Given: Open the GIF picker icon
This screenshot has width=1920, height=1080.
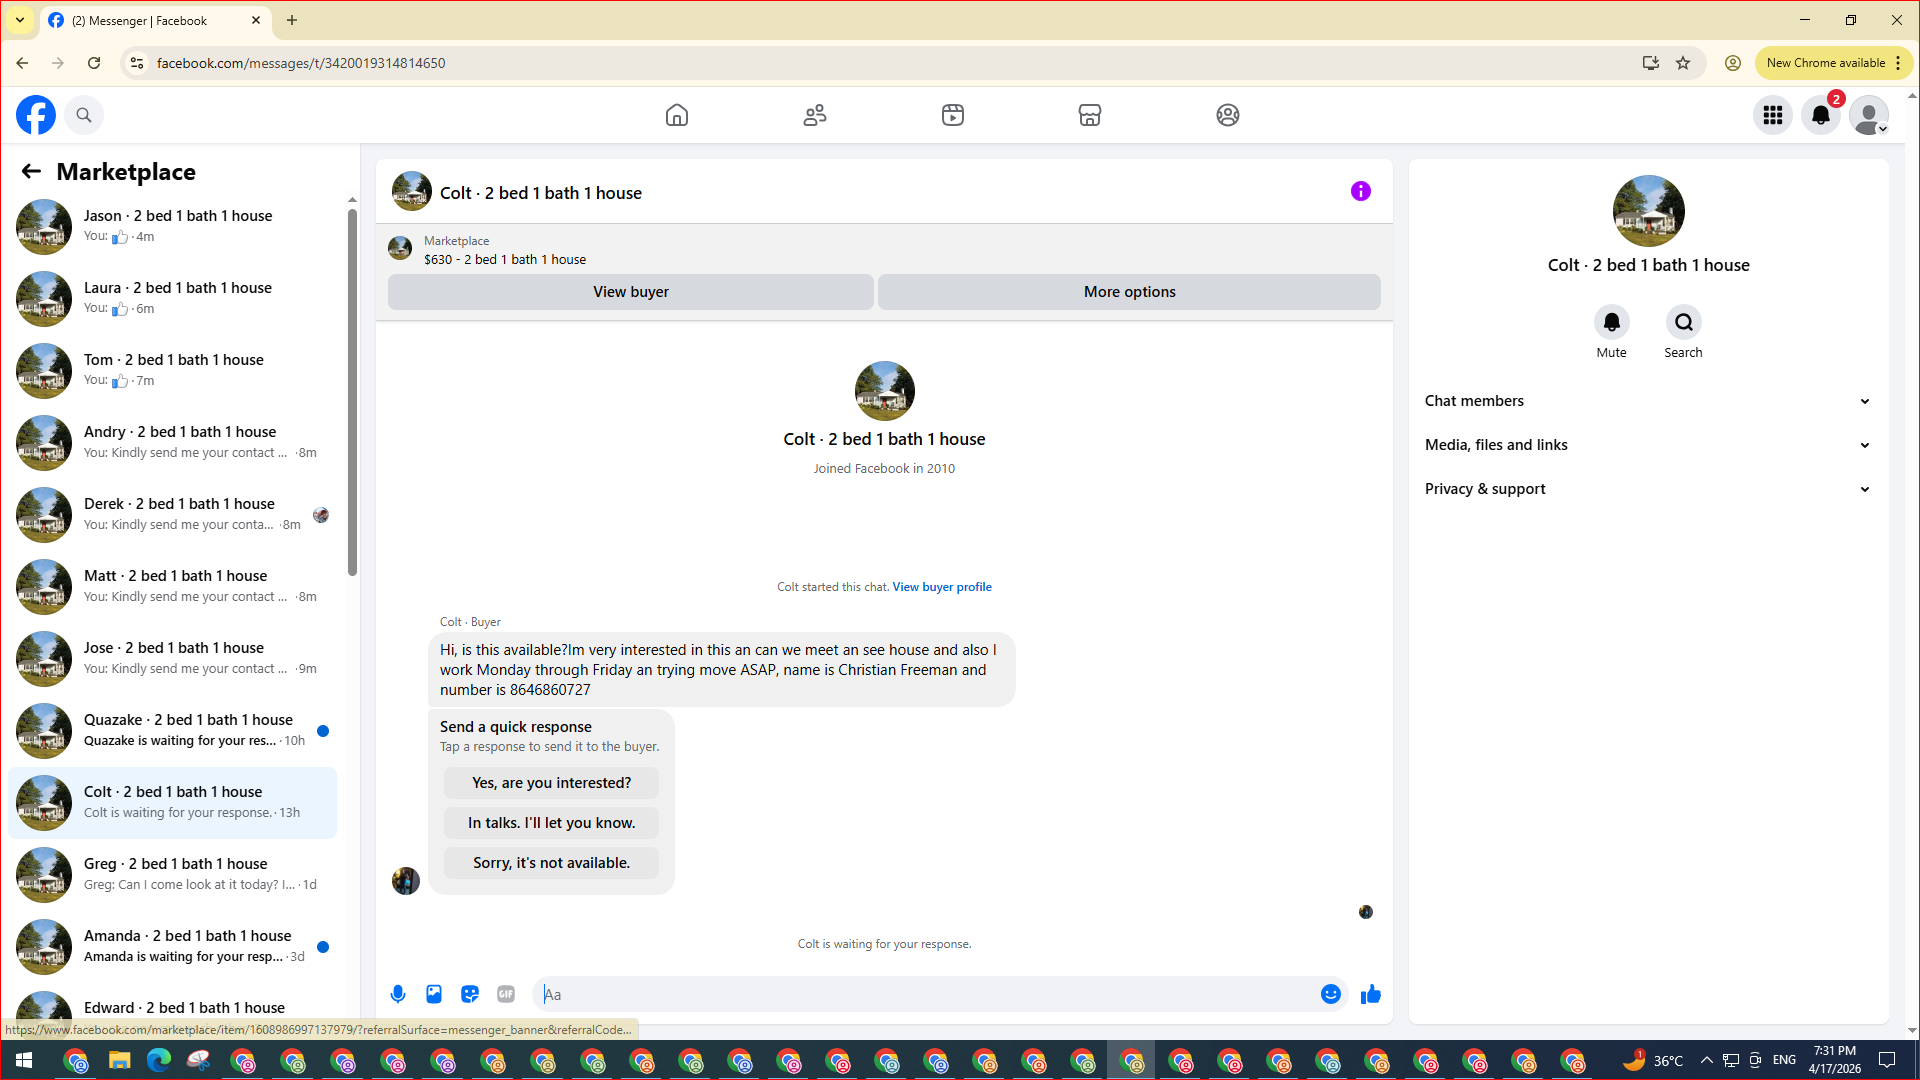Looking at the screenshot, I should [506, 994].
